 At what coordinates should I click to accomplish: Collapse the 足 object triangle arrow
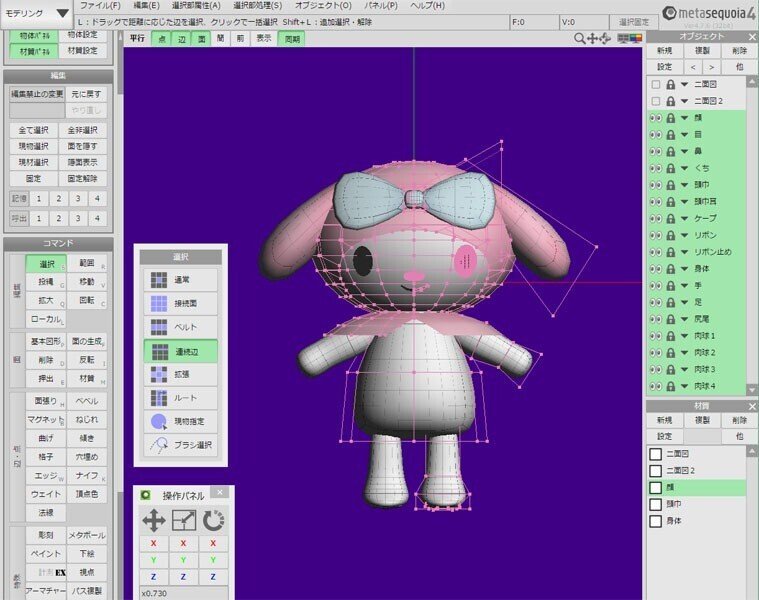[x=684, y=302]
